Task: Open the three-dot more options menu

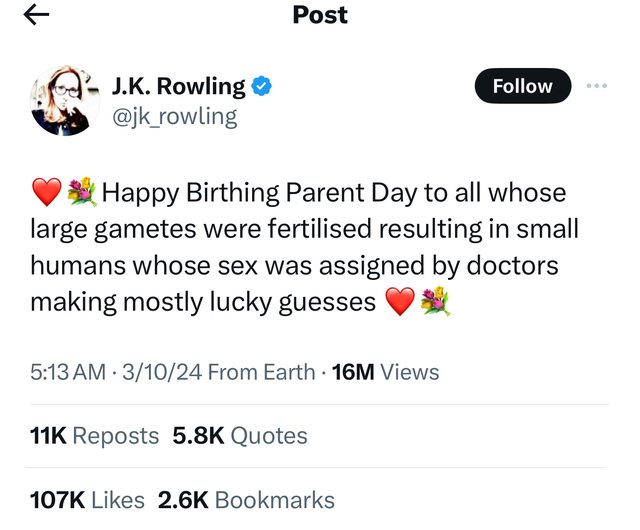Action: click(597, 86)
